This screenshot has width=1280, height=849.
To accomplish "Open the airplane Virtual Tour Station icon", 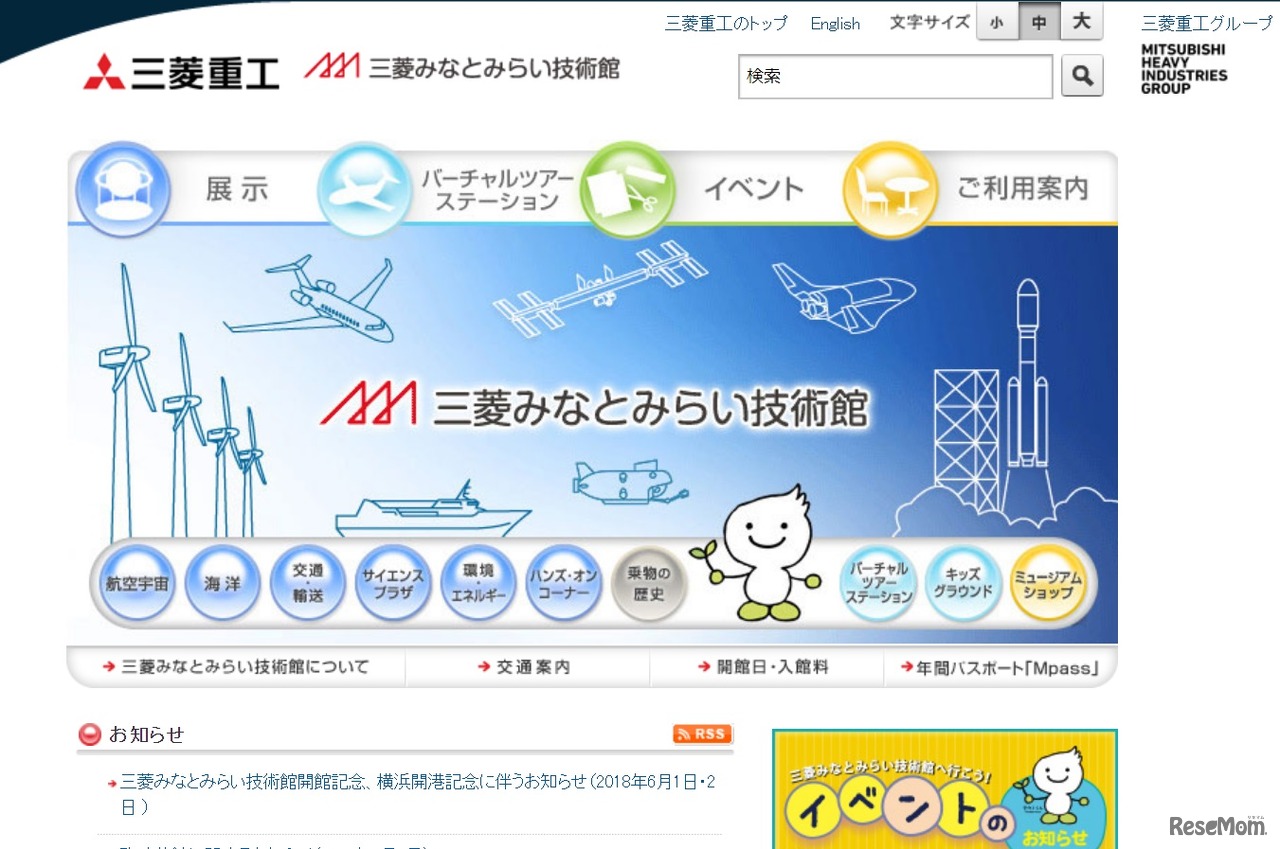I will [365, 189].
